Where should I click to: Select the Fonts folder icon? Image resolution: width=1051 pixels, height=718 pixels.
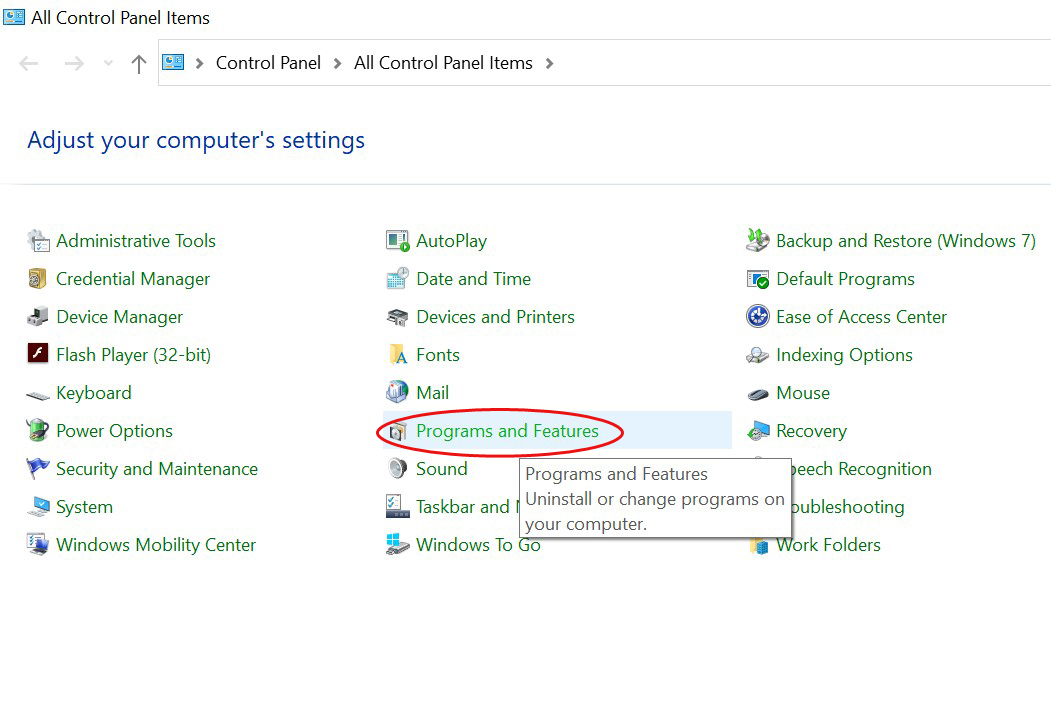pos(397,355)
